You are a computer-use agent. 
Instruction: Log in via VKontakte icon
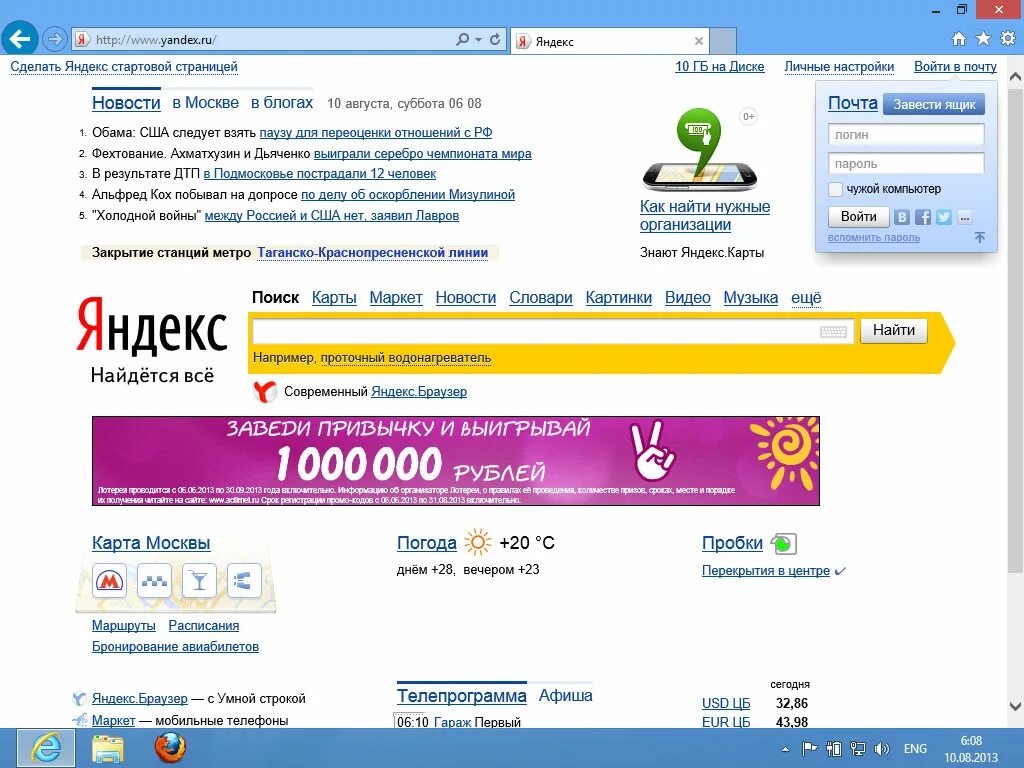902,217
